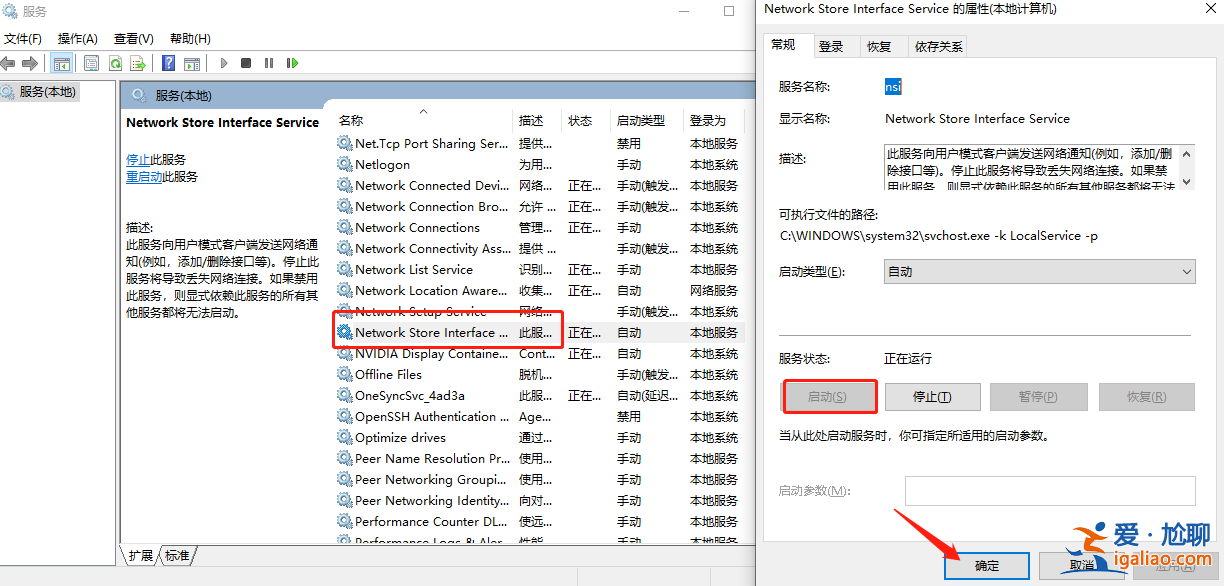Restart the service using the restart icon
Viewport: 1224px width, 586px height.
[x=293, y=63]
